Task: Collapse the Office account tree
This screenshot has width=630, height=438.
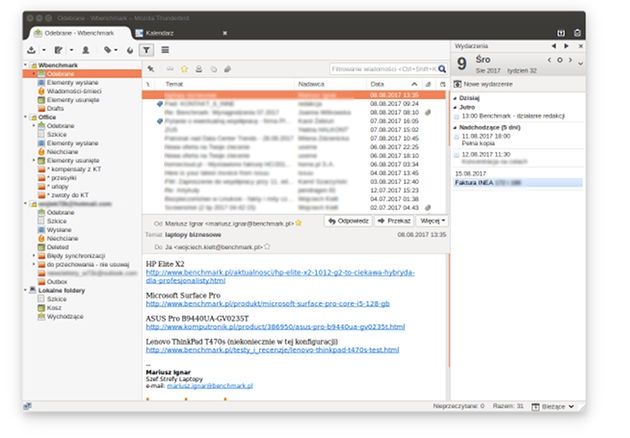Action: click(25, 117)
